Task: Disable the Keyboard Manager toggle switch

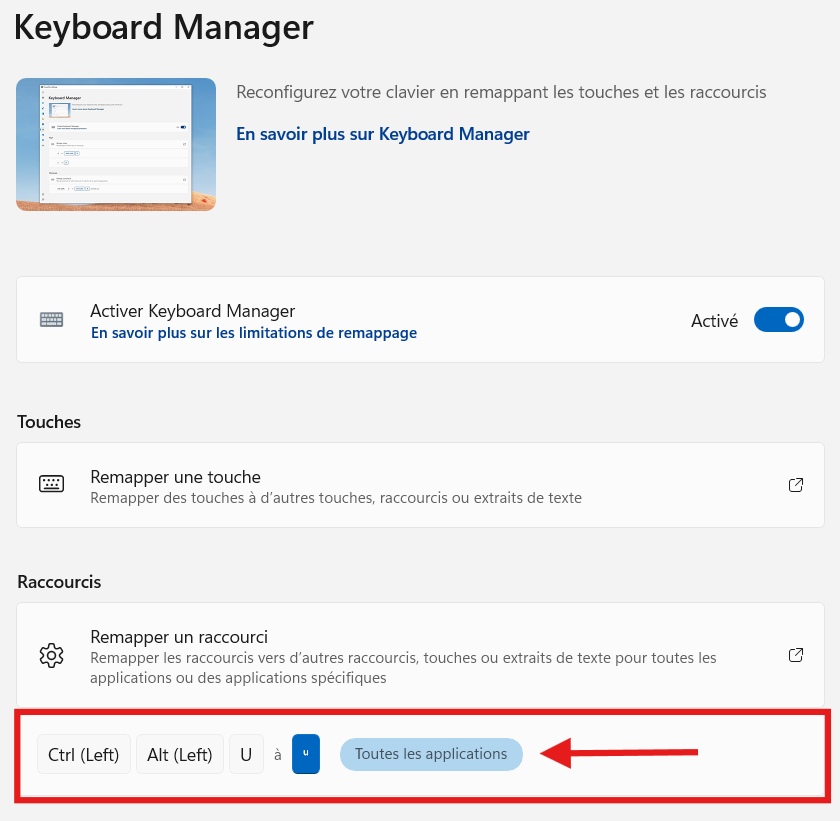Action: pyautogui.click(x=778, y=320)
